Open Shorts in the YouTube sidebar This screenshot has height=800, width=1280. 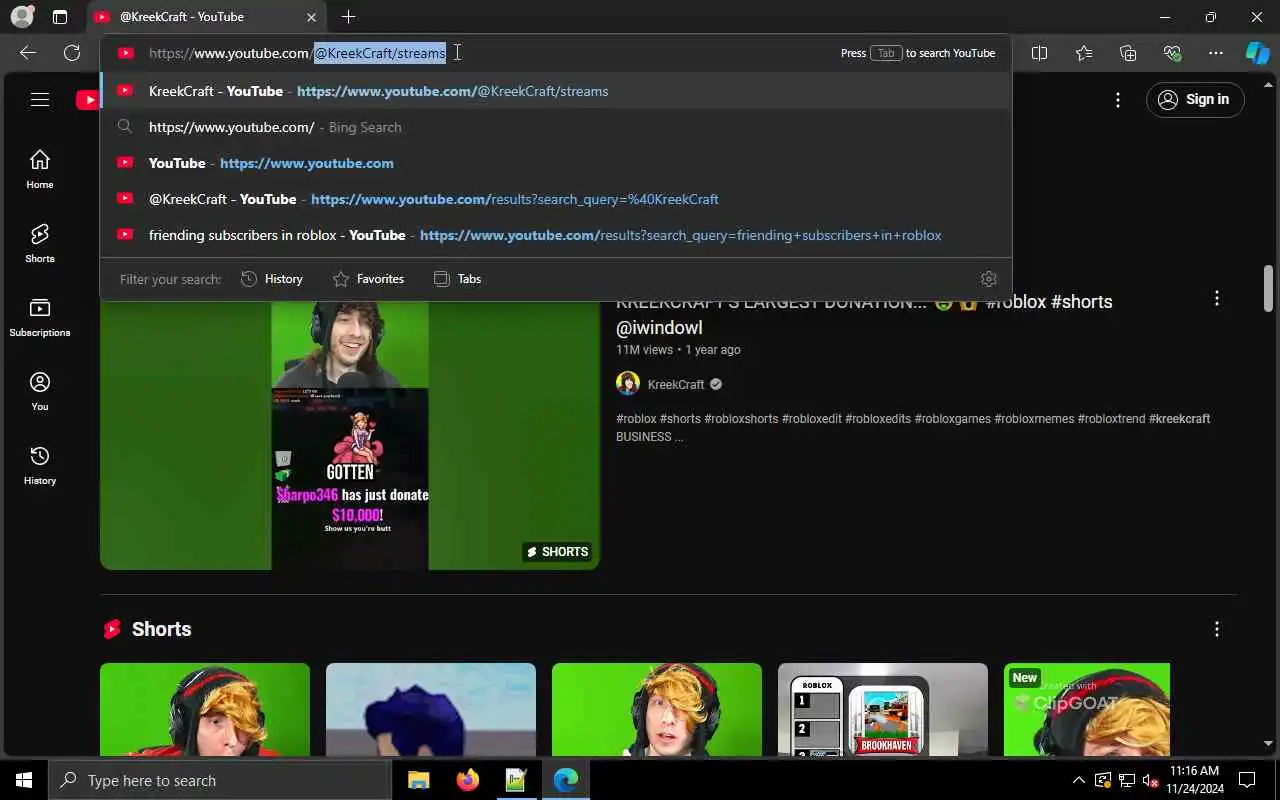pos(40,243)
